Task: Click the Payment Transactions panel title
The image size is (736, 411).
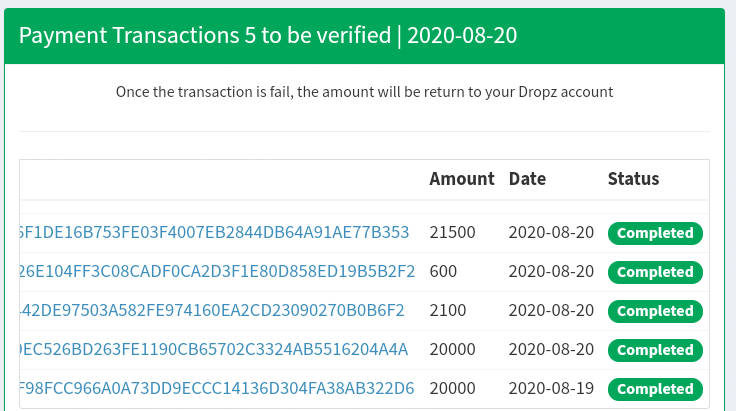Action: (x=268, y=36)
